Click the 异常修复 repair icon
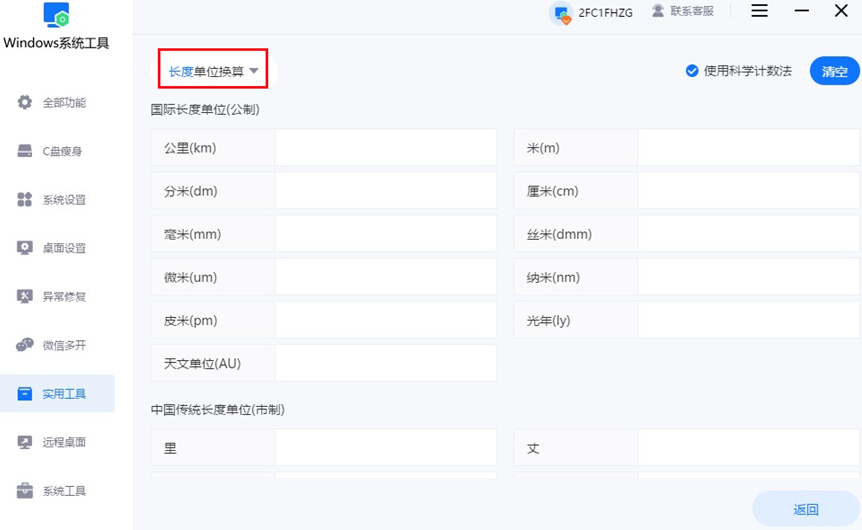 (25, 296)
